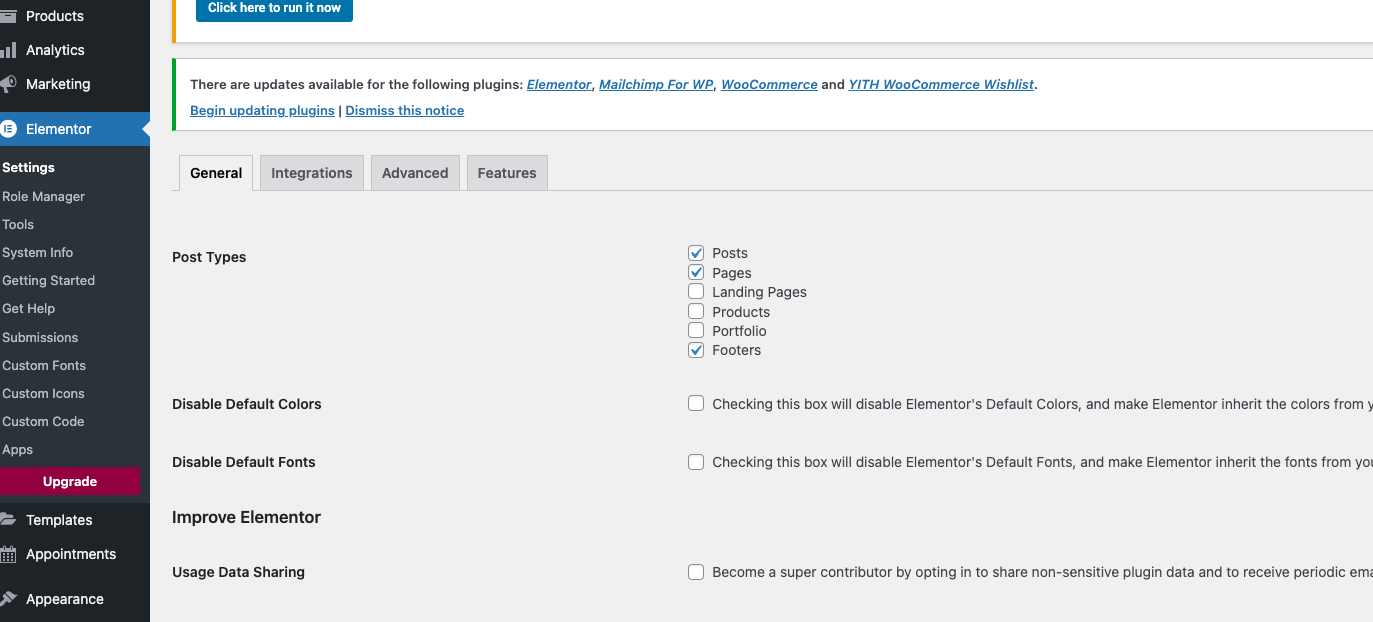Open the Advanced tab
The image size is (1373, 622).
[x=415, y=173]
